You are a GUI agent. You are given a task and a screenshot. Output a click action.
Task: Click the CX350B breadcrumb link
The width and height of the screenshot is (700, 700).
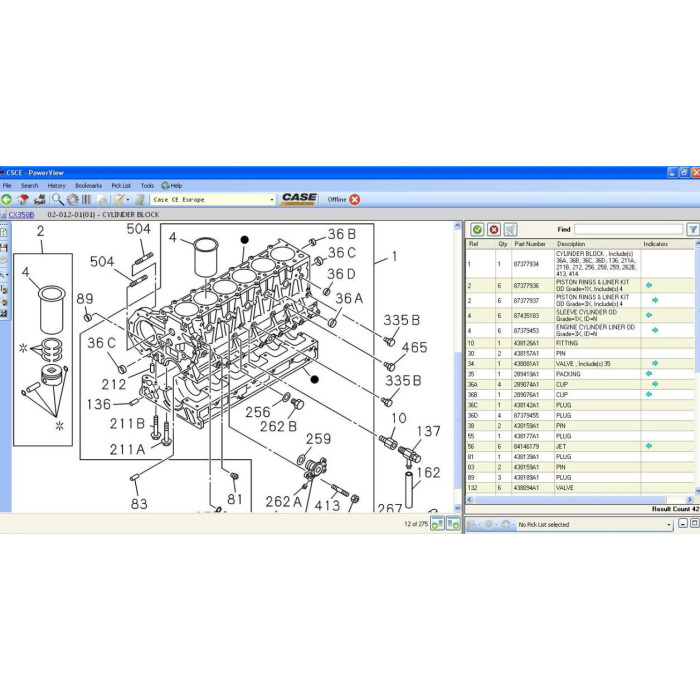point(21,215)
